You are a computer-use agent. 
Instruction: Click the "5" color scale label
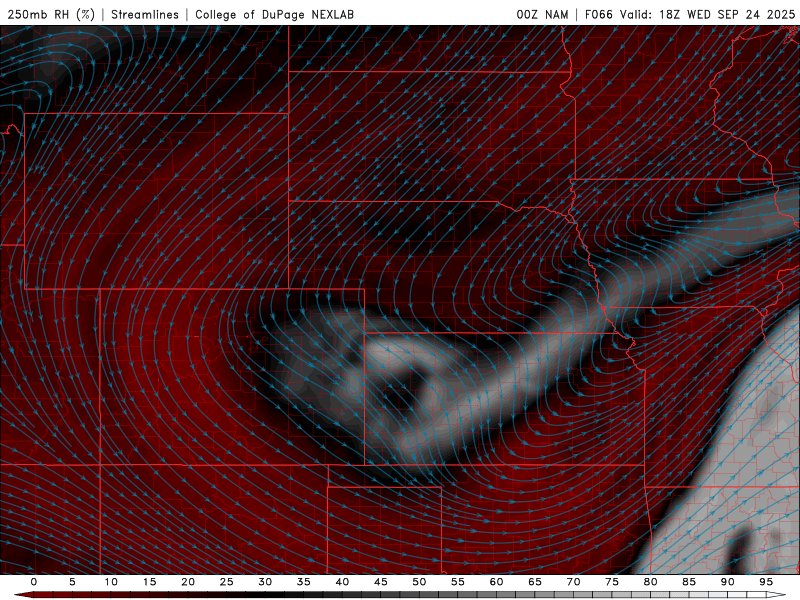coord(72,582)
